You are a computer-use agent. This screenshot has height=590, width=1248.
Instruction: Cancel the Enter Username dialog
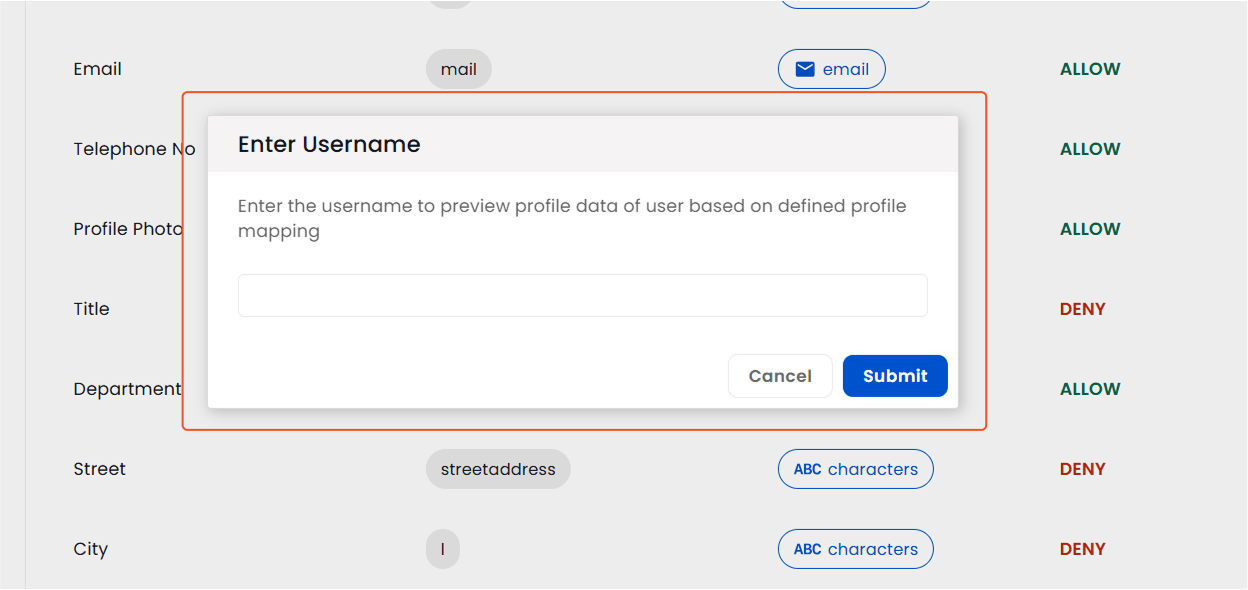coord(780,375)
